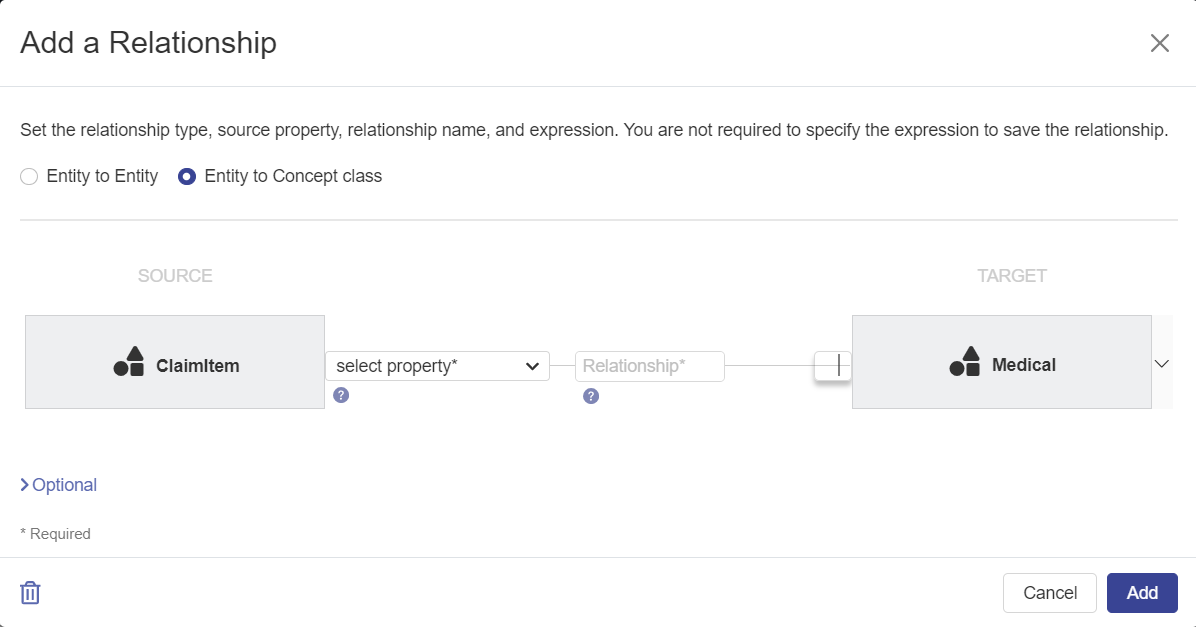Select the ClaimItem source box
This screenshot has width=1196, height=627.
(x=175, y=361)
